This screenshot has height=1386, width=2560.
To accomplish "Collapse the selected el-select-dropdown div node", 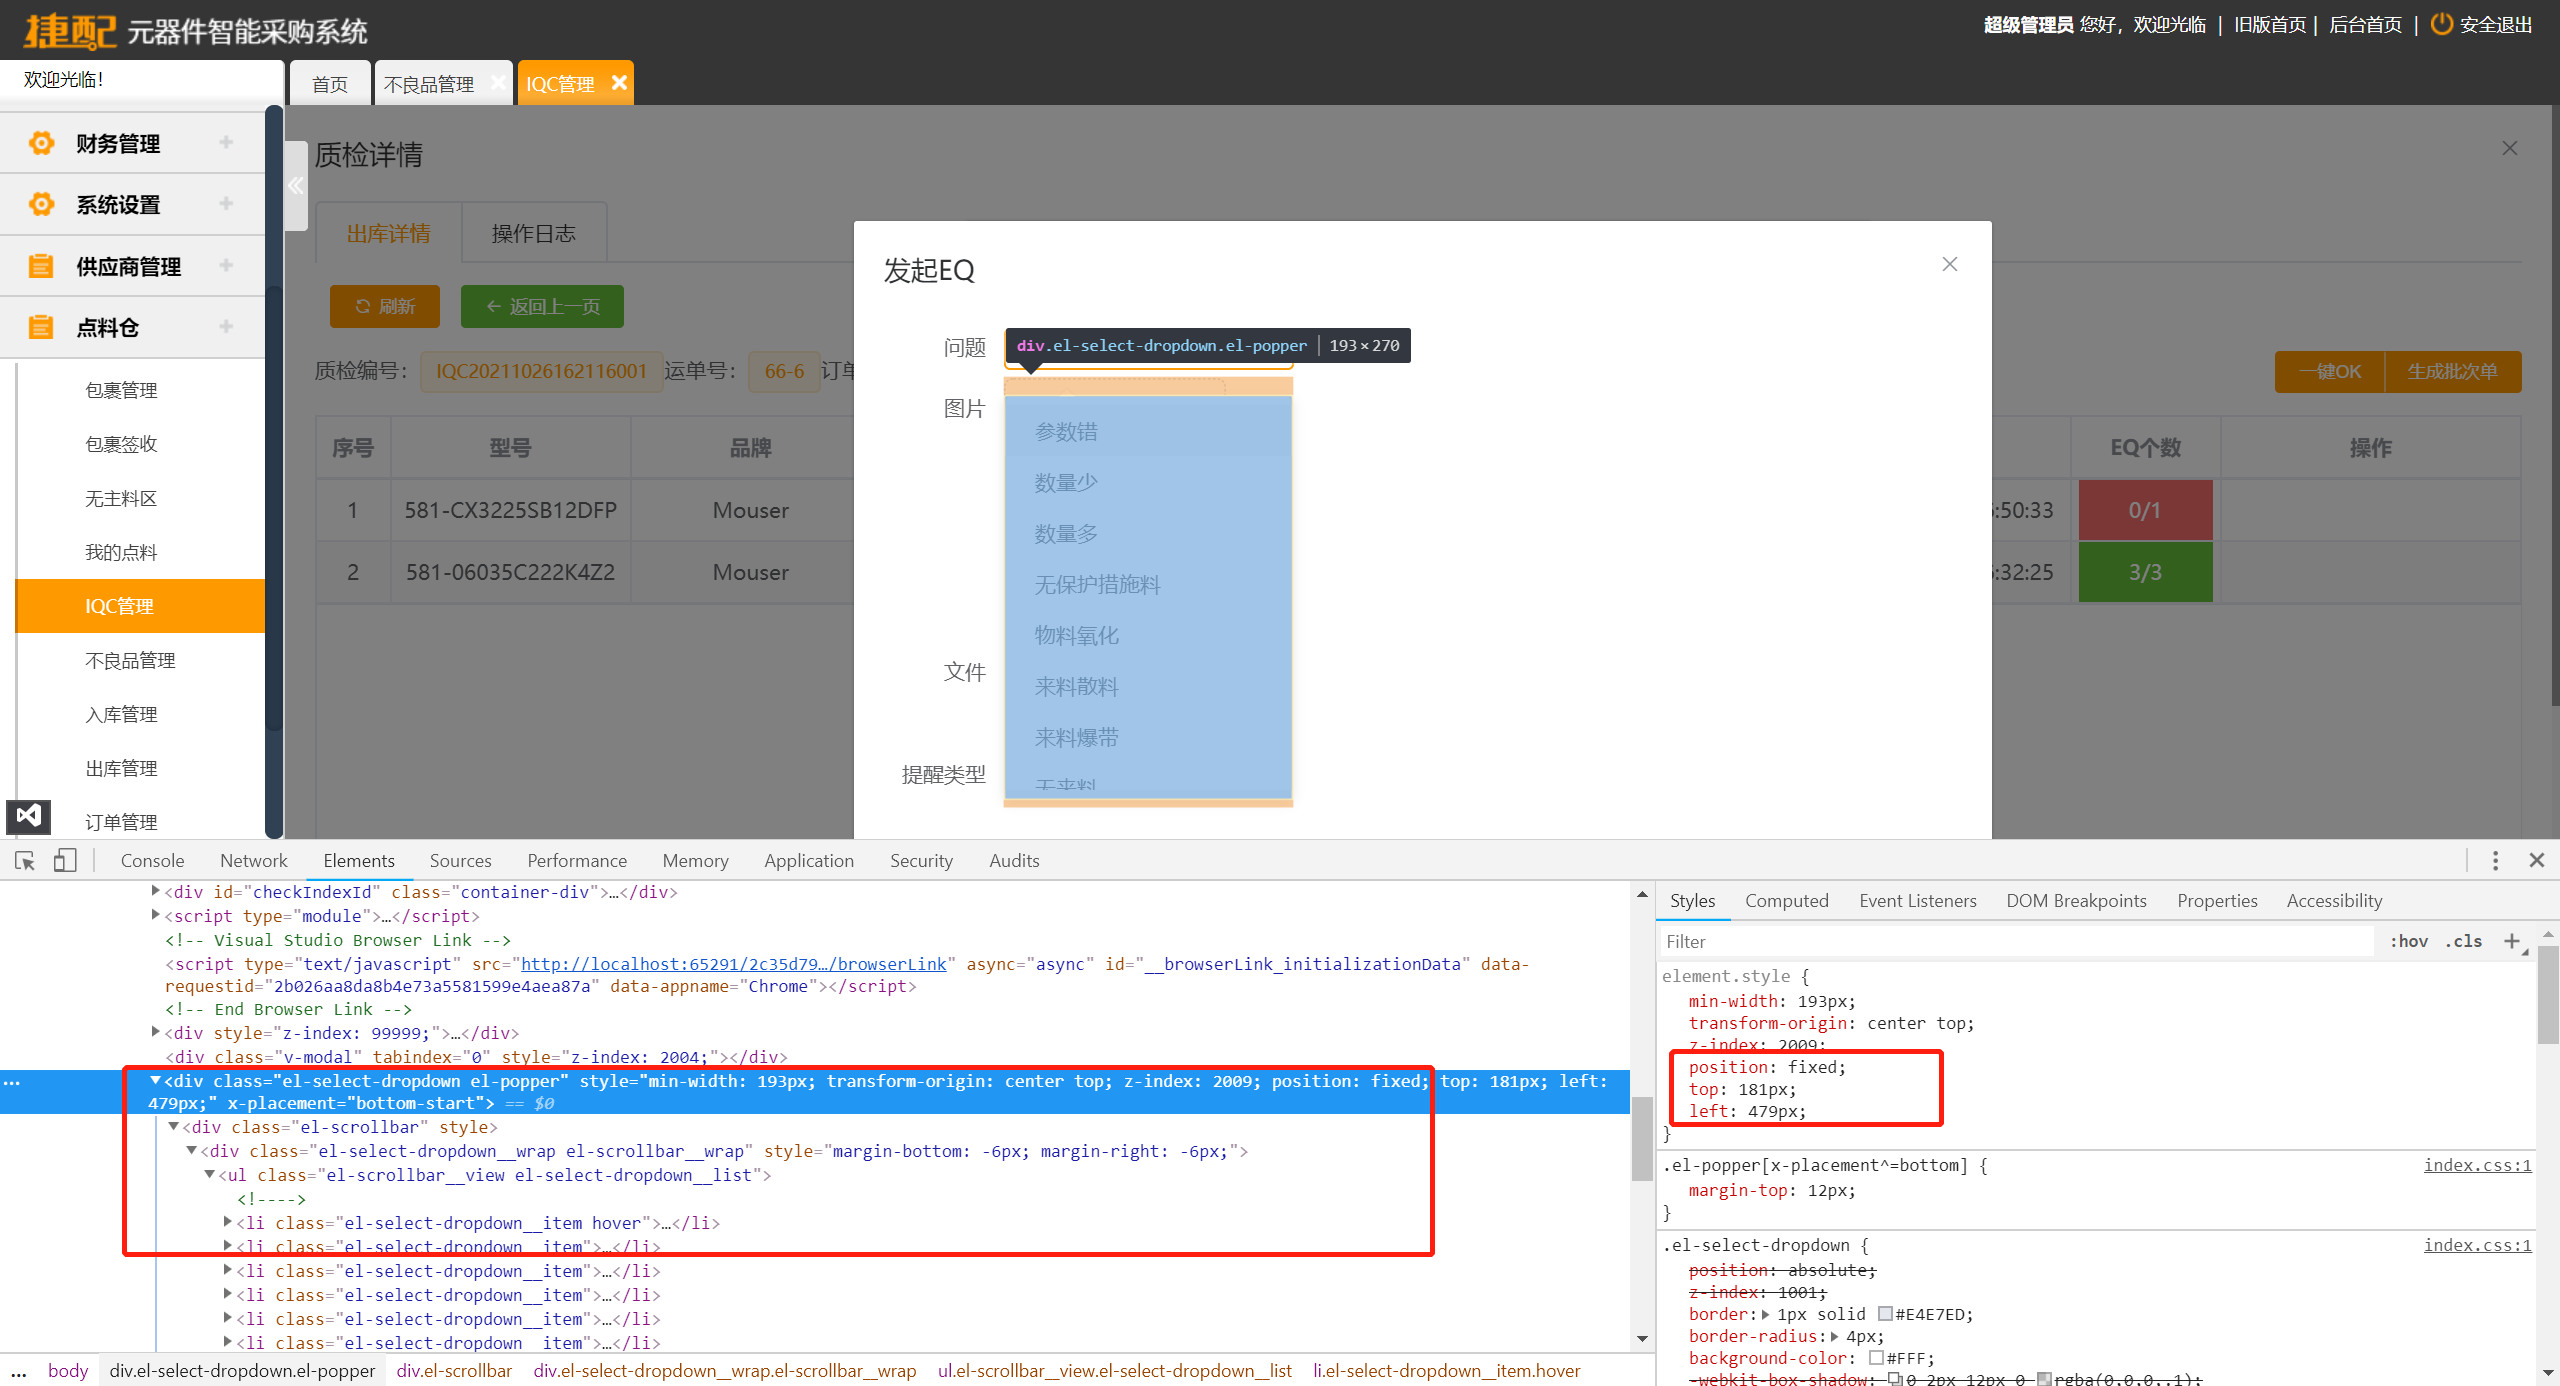I will coord(155,1081).
